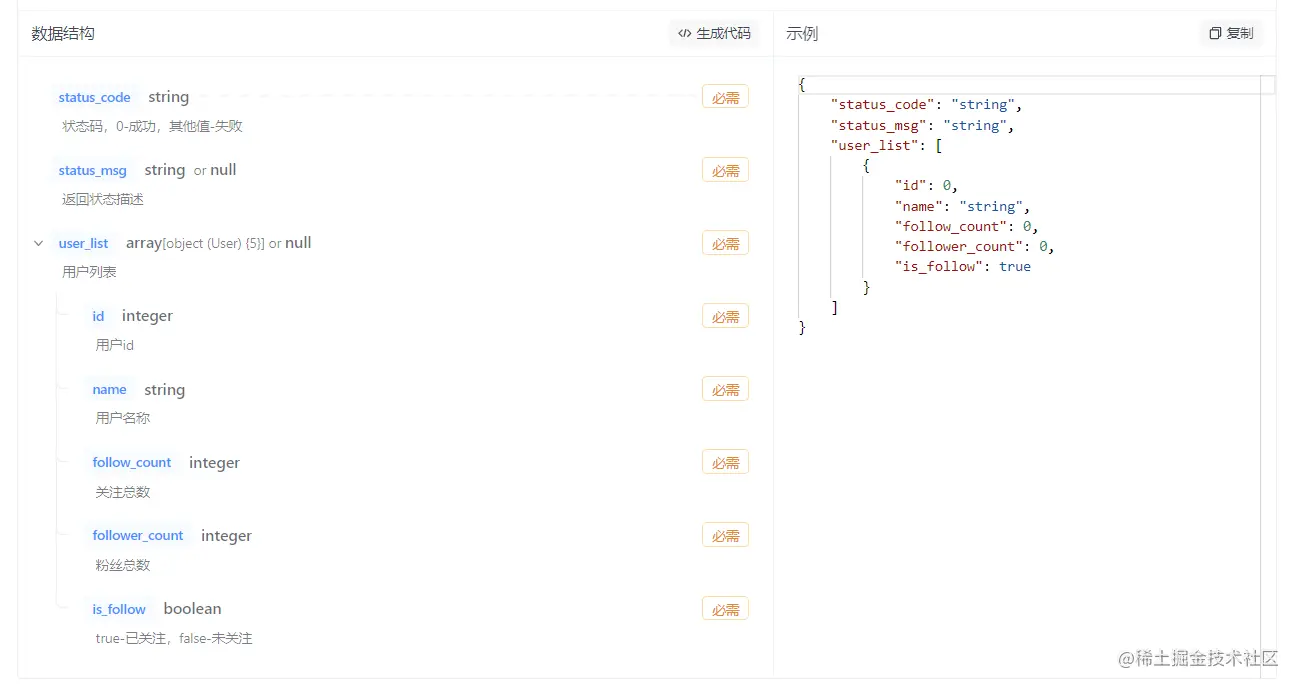Select the follow_count field tag

[132, 463]
